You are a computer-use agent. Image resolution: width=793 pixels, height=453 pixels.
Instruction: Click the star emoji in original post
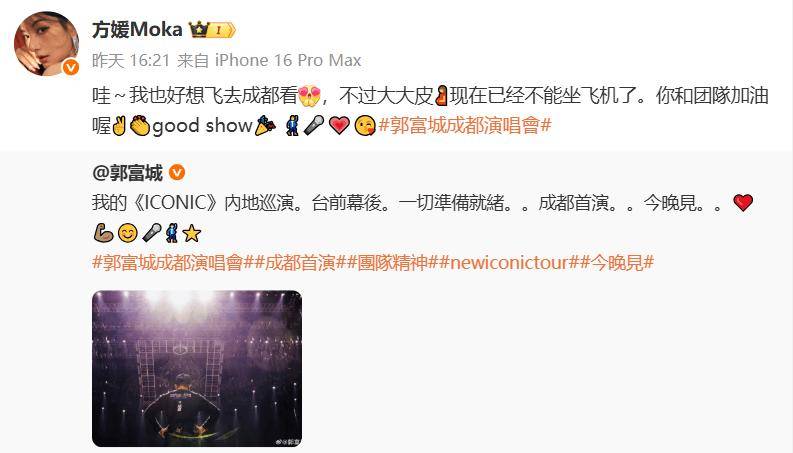point(191,233)
